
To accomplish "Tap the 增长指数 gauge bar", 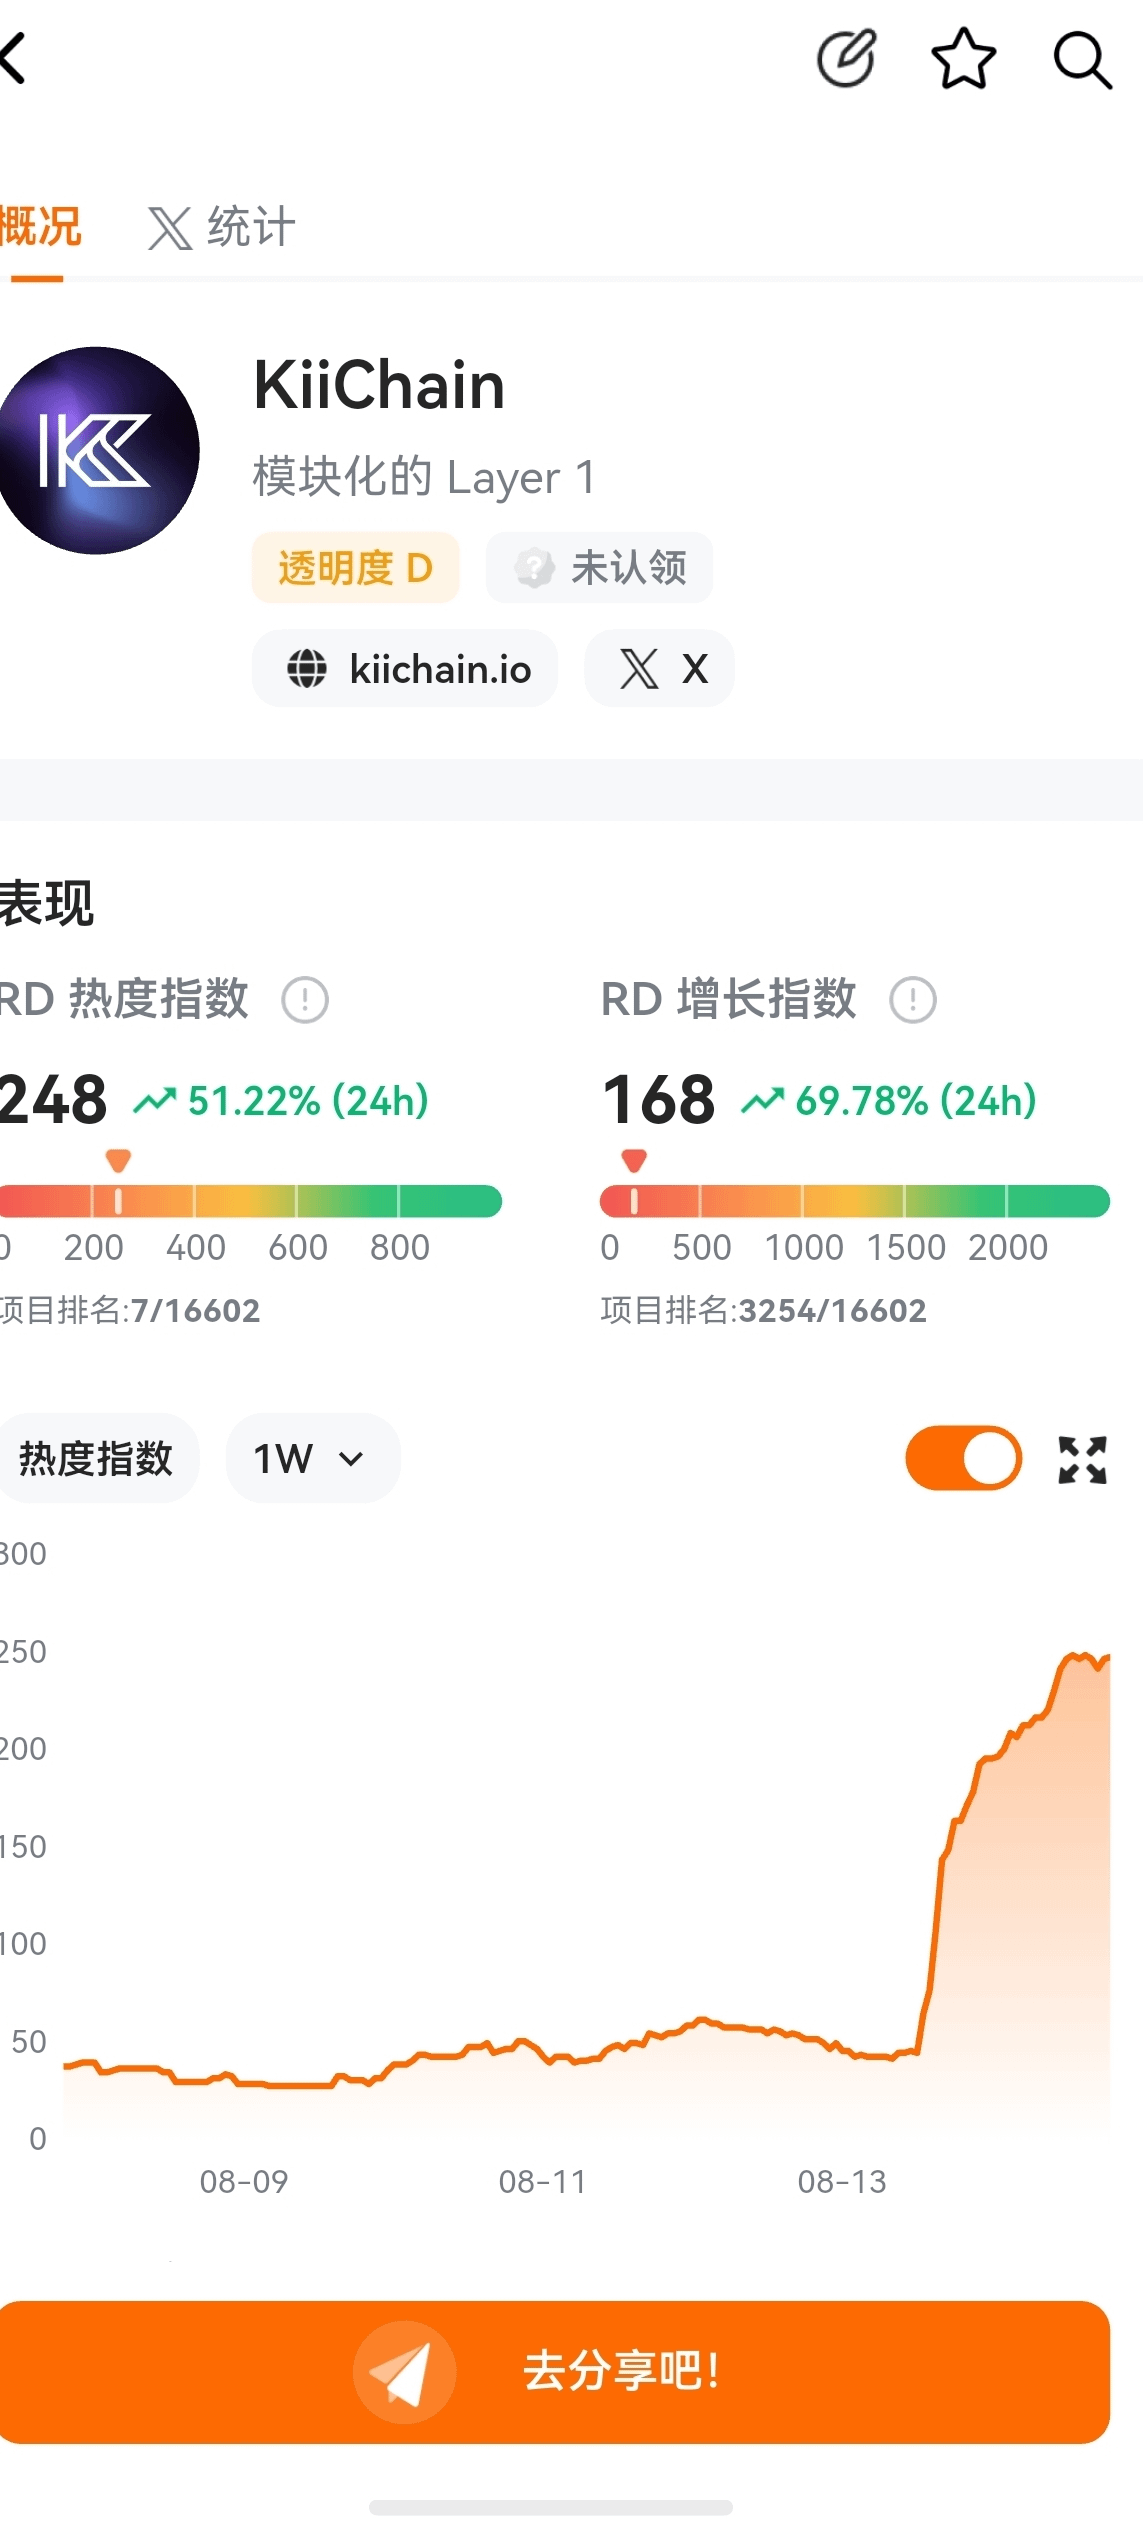I will [x=855, y=1201].
